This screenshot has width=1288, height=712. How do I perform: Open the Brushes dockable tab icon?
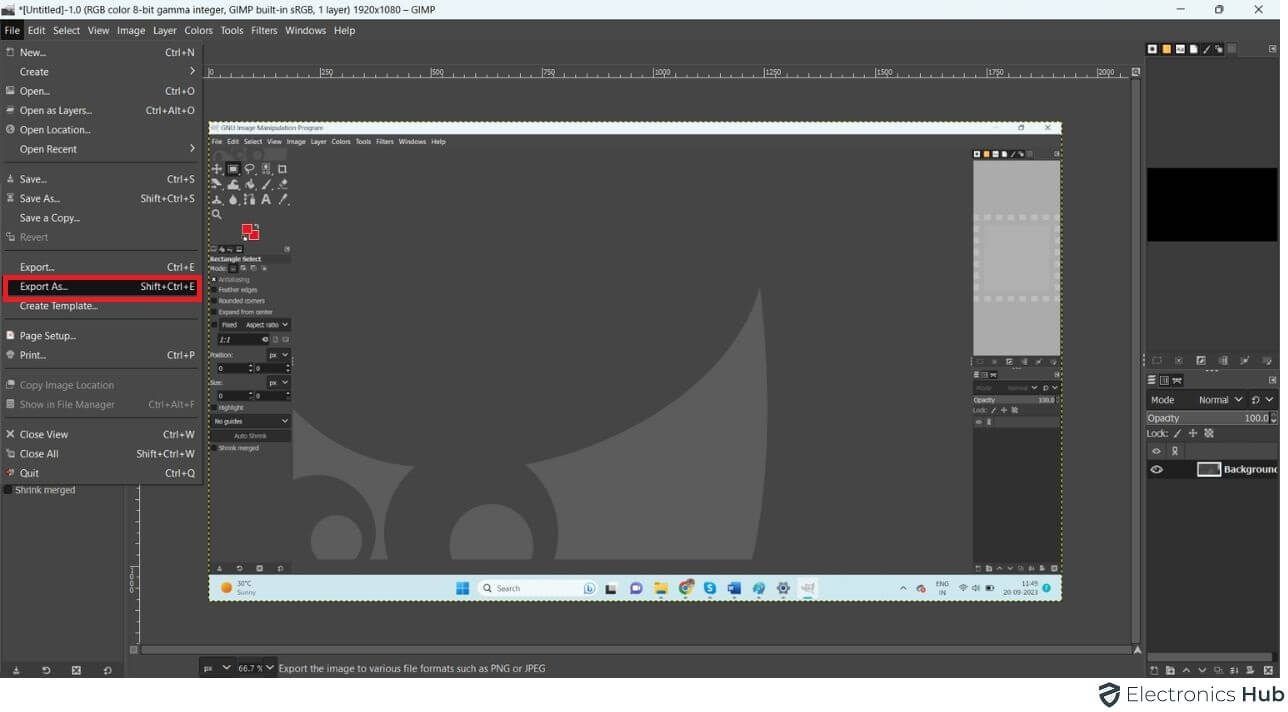pos(1152,49)
